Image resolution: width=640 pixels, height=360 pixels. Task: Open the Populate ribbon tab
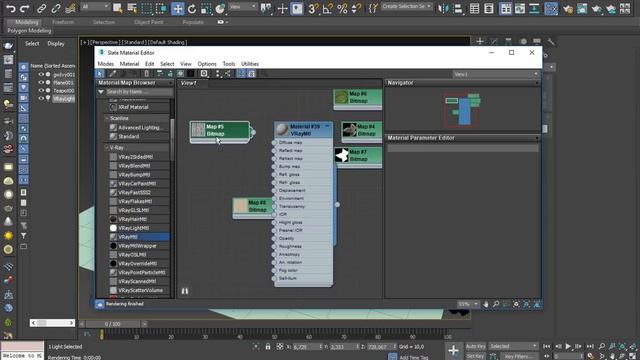coord(193,22)
